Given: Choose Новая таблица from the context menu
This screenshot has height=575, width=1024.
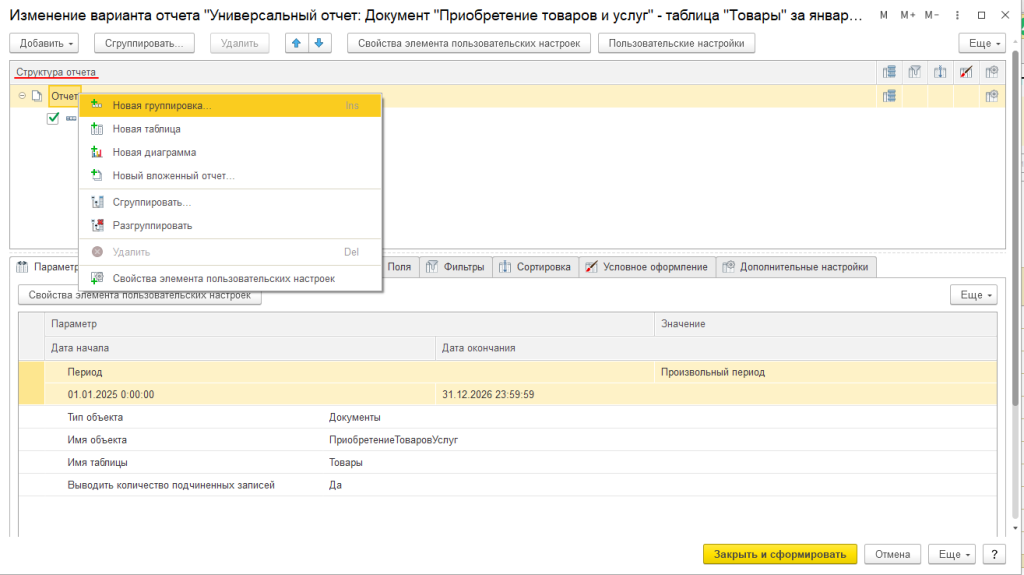Looking at the screenshot, I should click(146, 129).
